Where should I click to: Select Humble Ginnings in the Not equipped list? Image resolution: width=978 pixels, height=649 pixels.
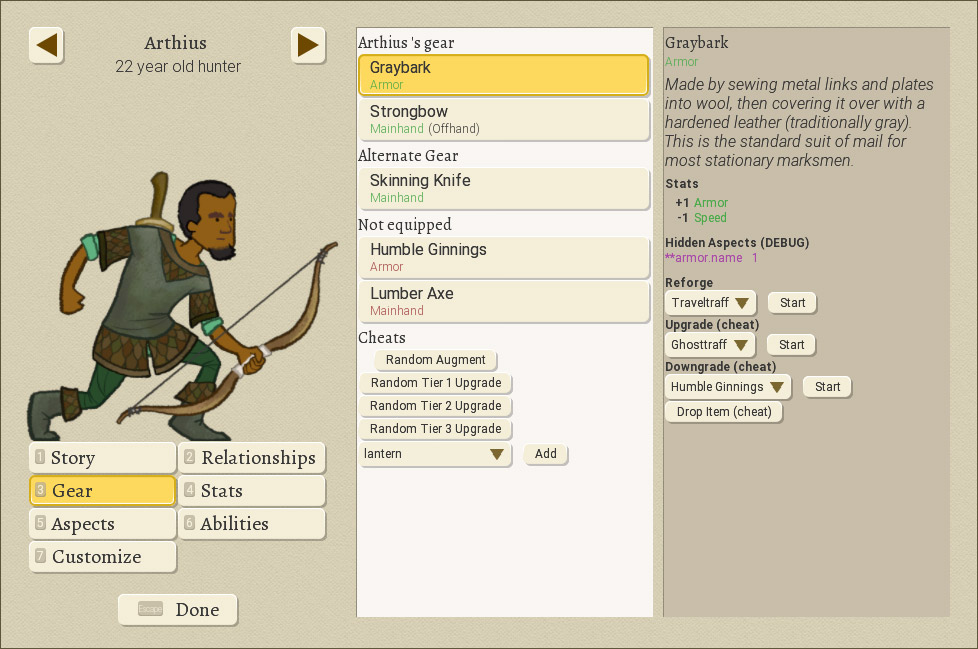coord(504,257)
